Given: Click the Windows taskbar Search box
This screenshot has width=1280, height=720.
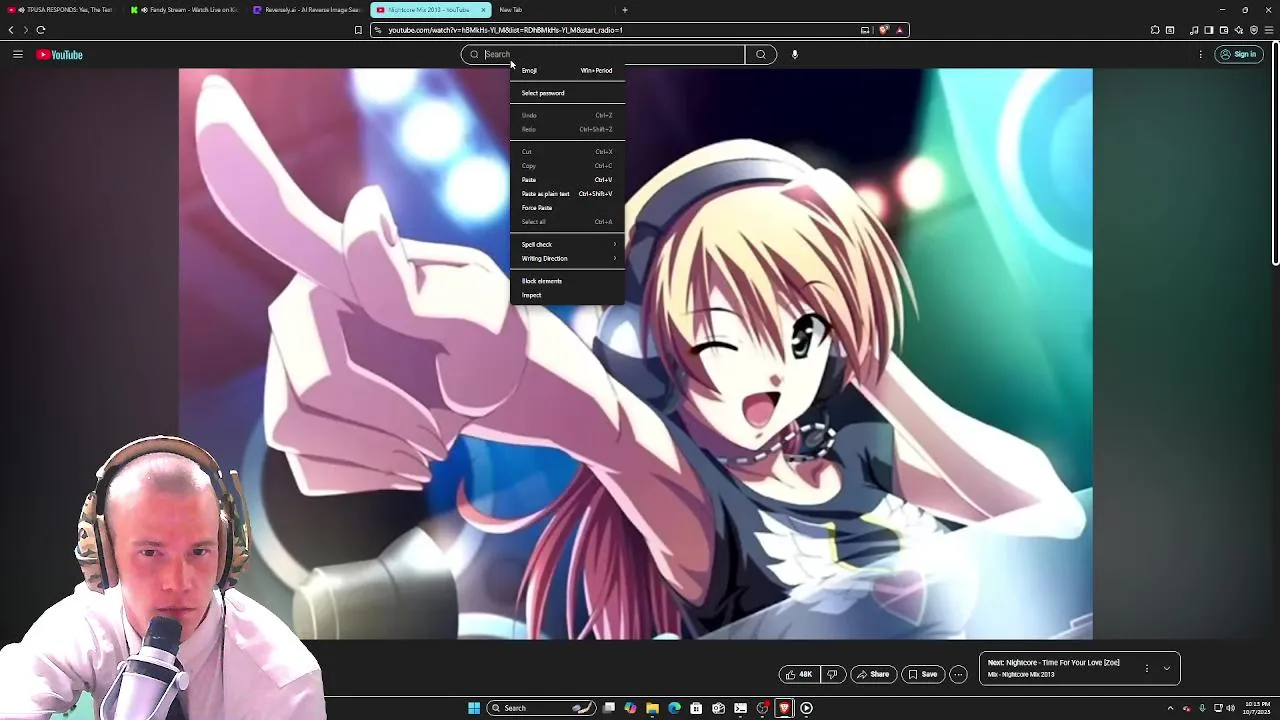Looking at the screenshot, I should (x=541, y=708).
